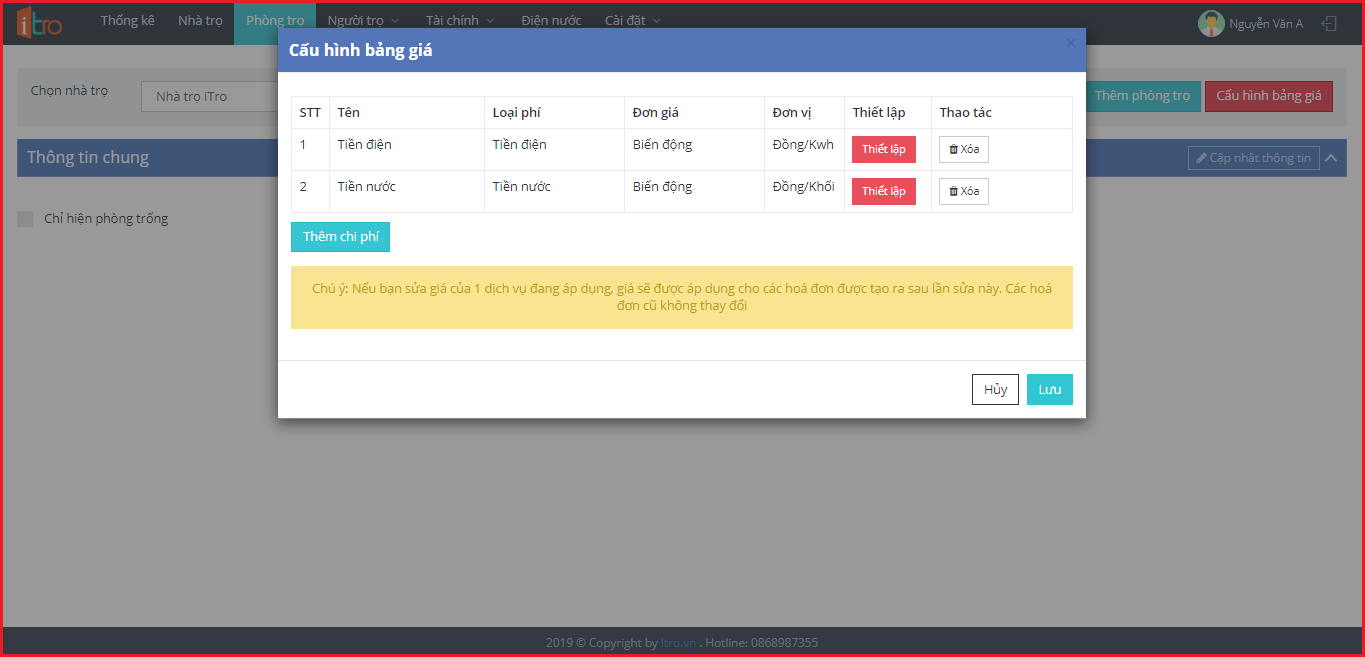
Task: Click Cập nhật thông tin pencil button
Action: click(1252, 158)
